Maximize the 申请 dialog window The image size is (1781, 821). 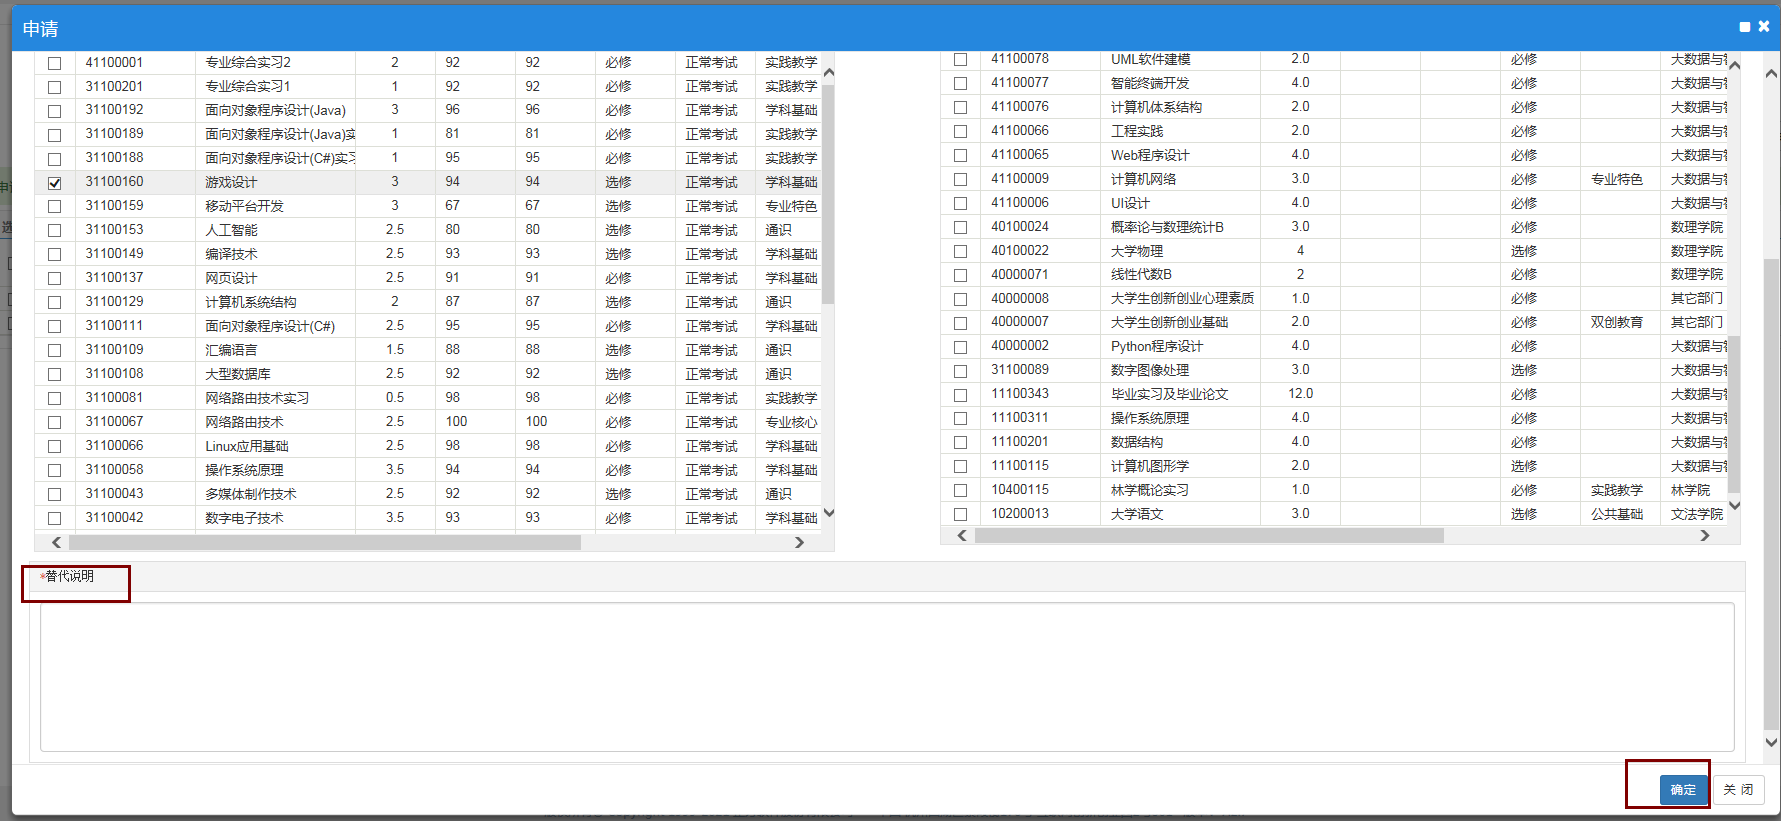click(x=1744, y=27)
